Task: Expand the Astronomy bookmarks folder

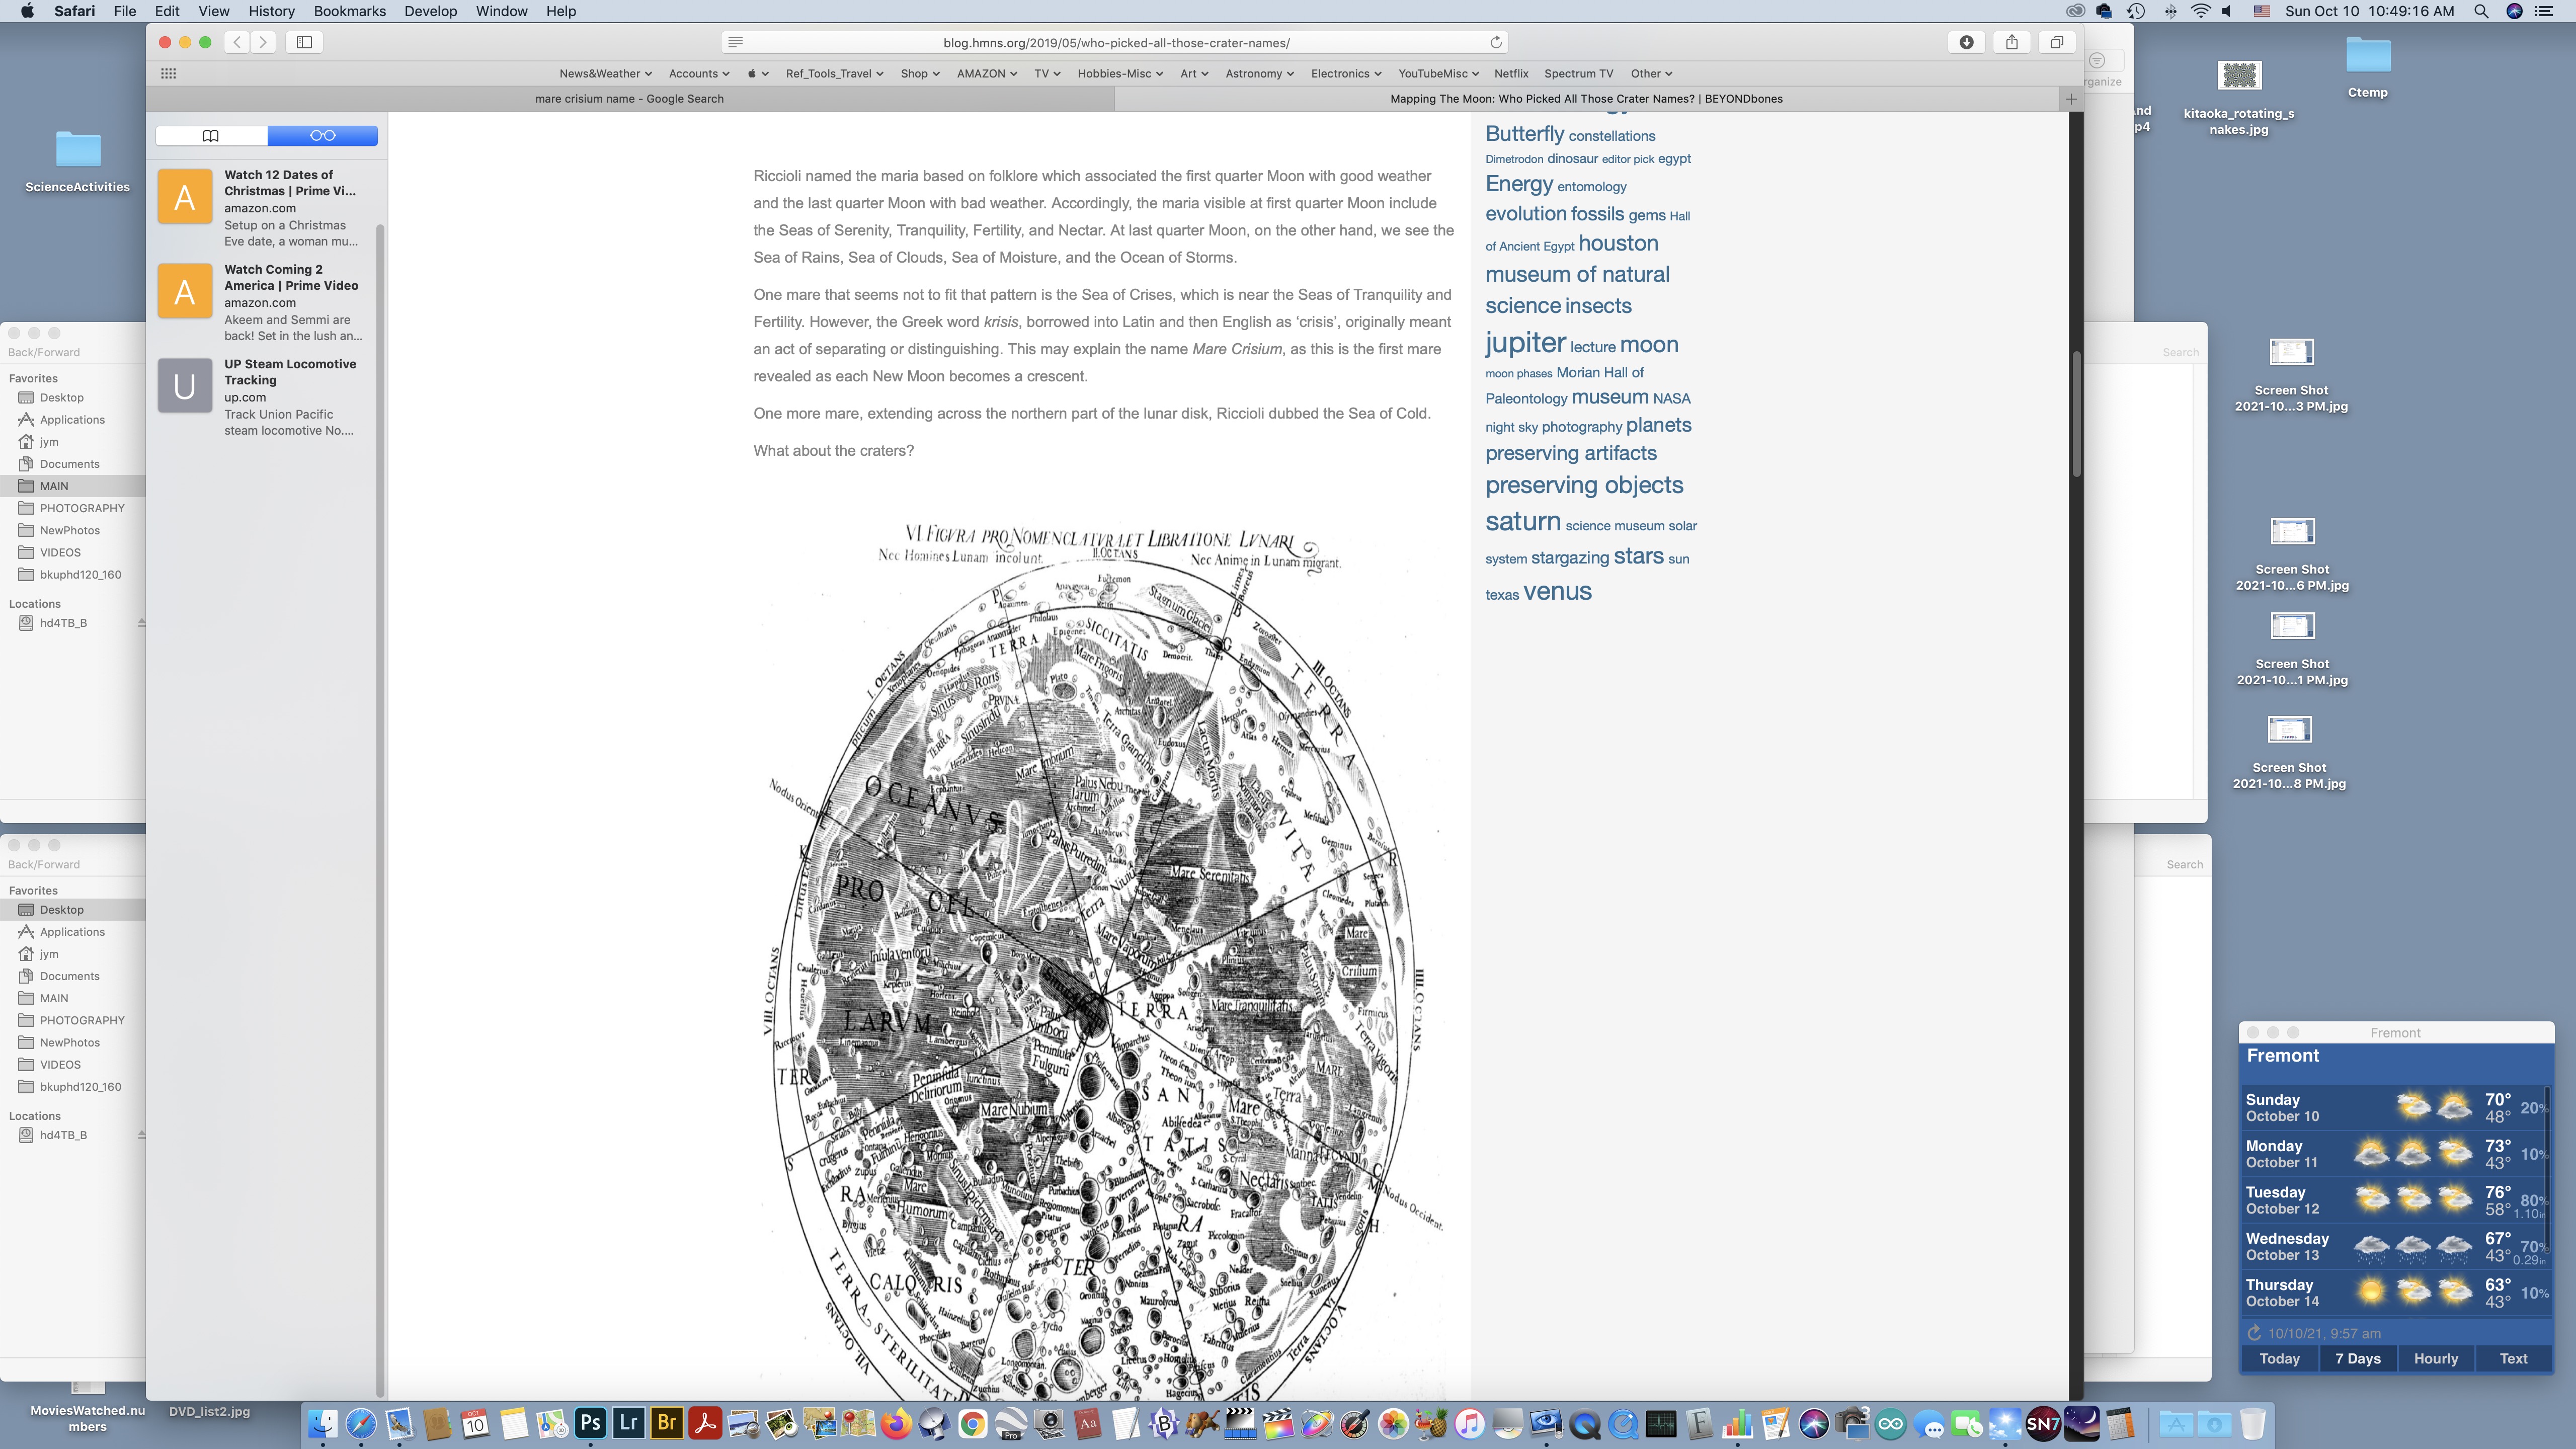Action: coord(1259,73)
